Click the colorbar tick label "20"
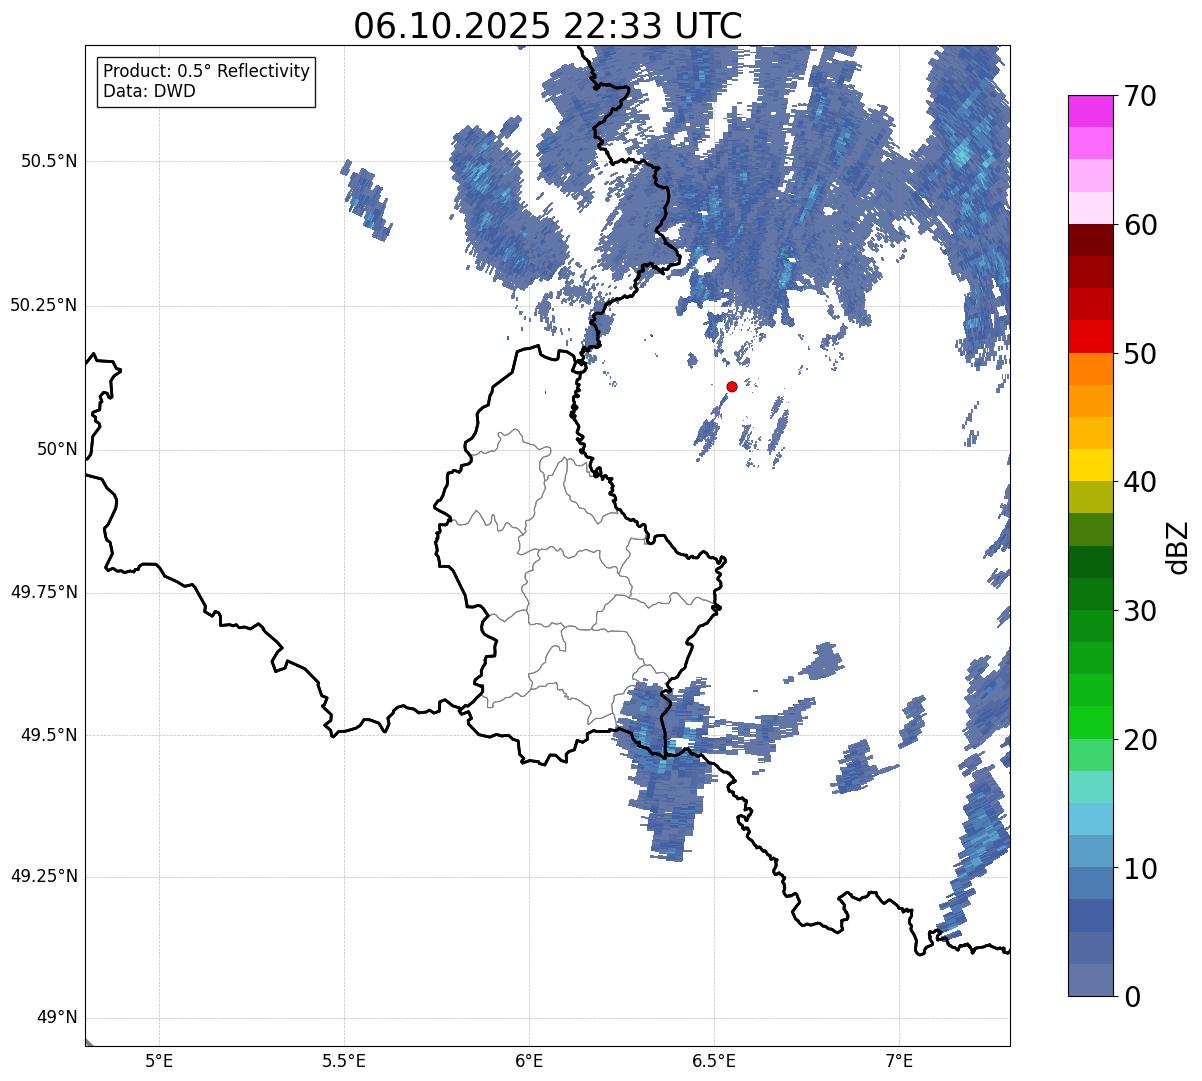 coord(1140,740)
